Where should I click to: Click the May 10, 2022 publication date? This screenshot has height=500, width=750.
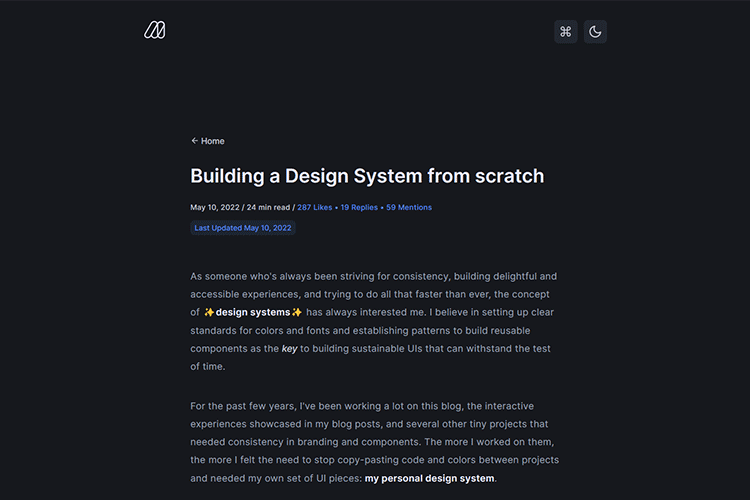pos(216,207)
